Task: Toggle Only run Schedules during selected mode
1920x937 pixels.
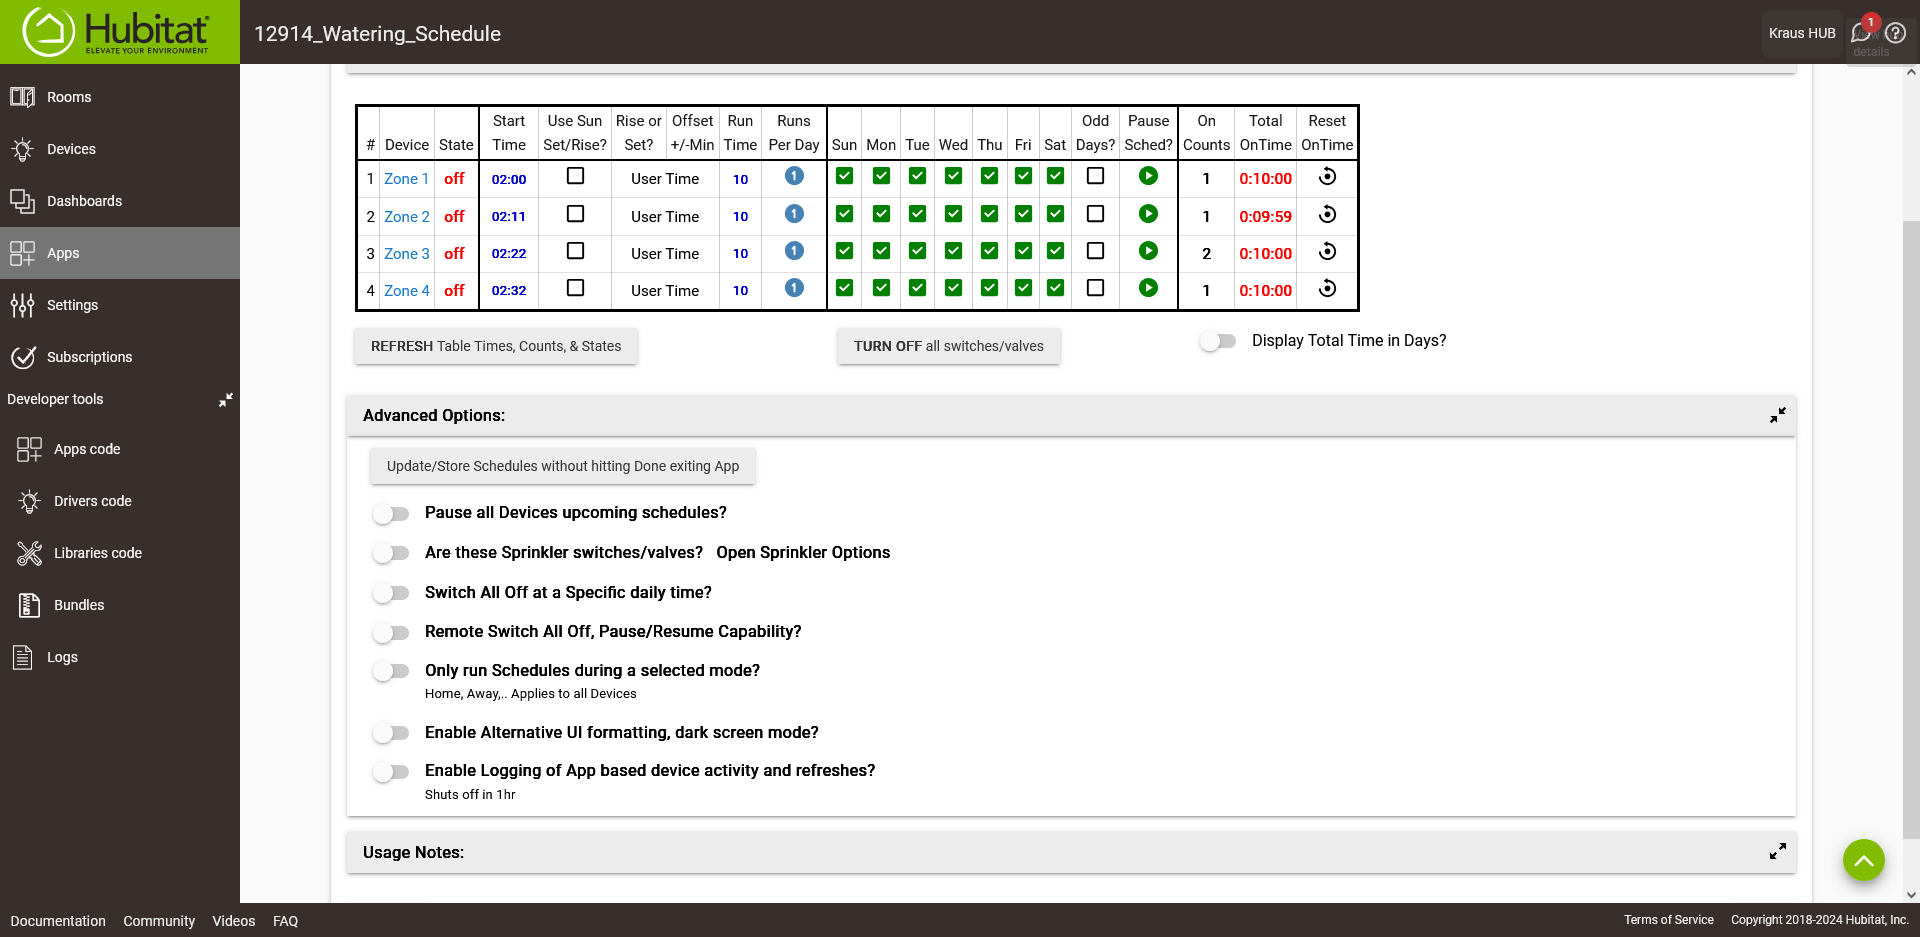Action: point(391,671)
